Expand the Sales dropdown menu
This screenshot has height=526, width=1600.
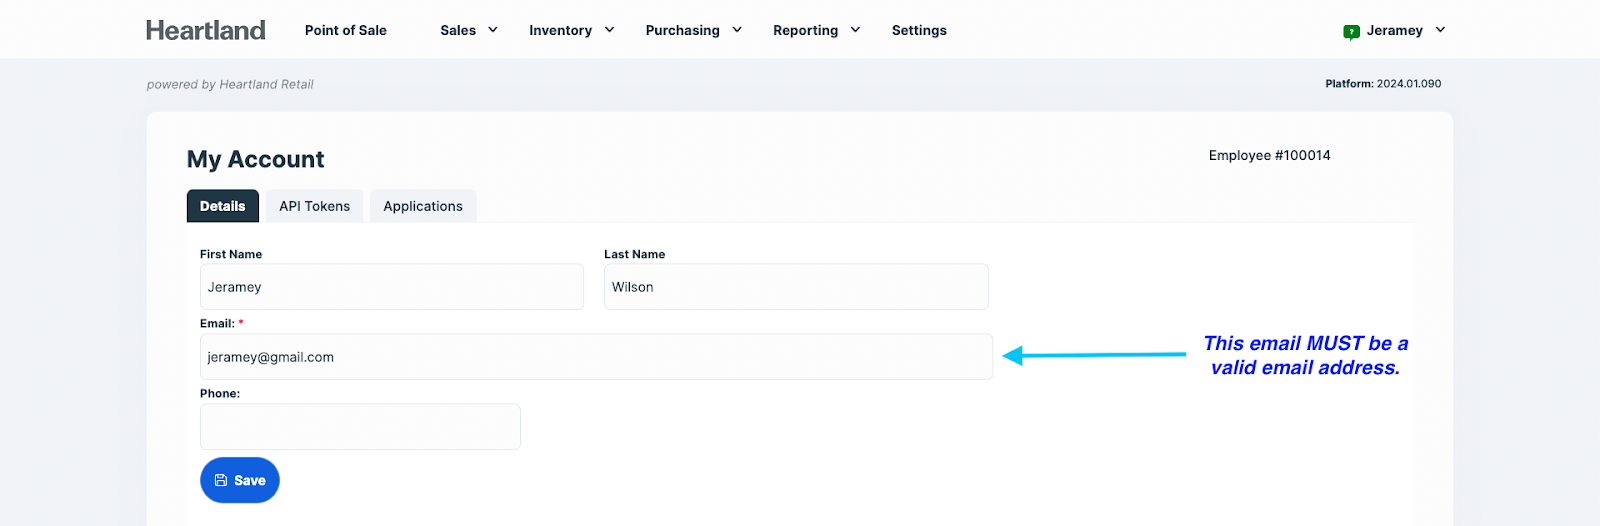468,30
